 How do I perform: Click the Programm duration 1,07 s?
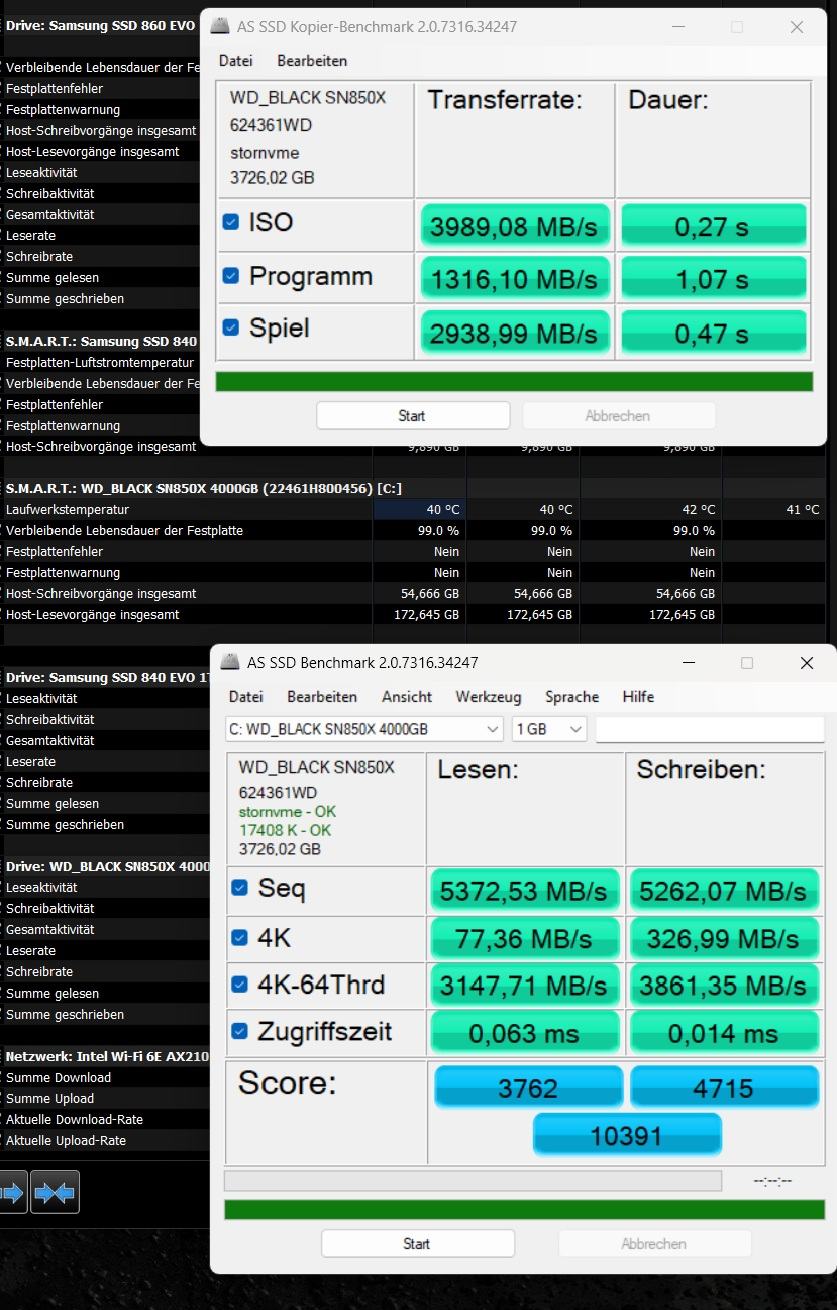[713, 279]
